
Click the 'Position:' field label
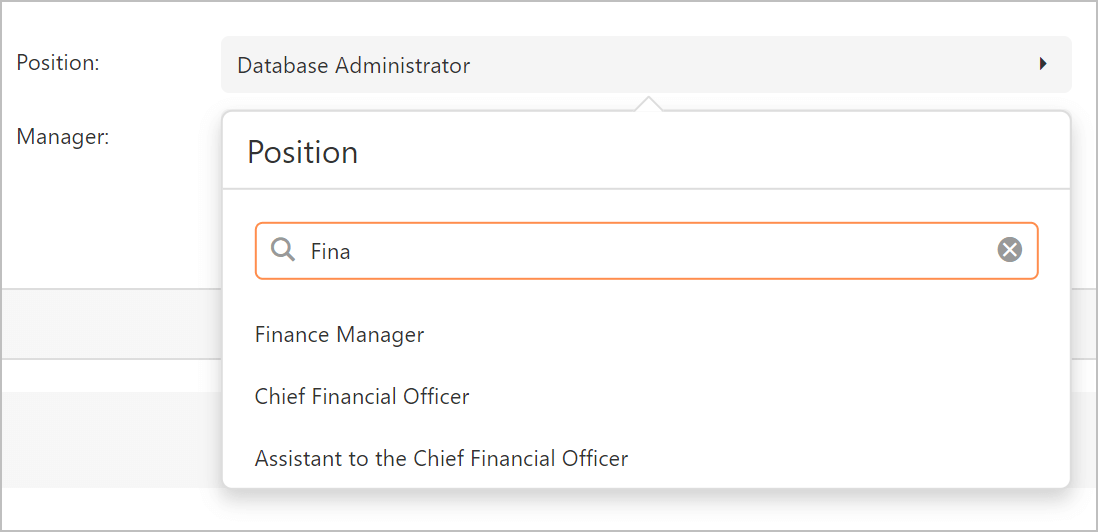(x=58, y=62)
